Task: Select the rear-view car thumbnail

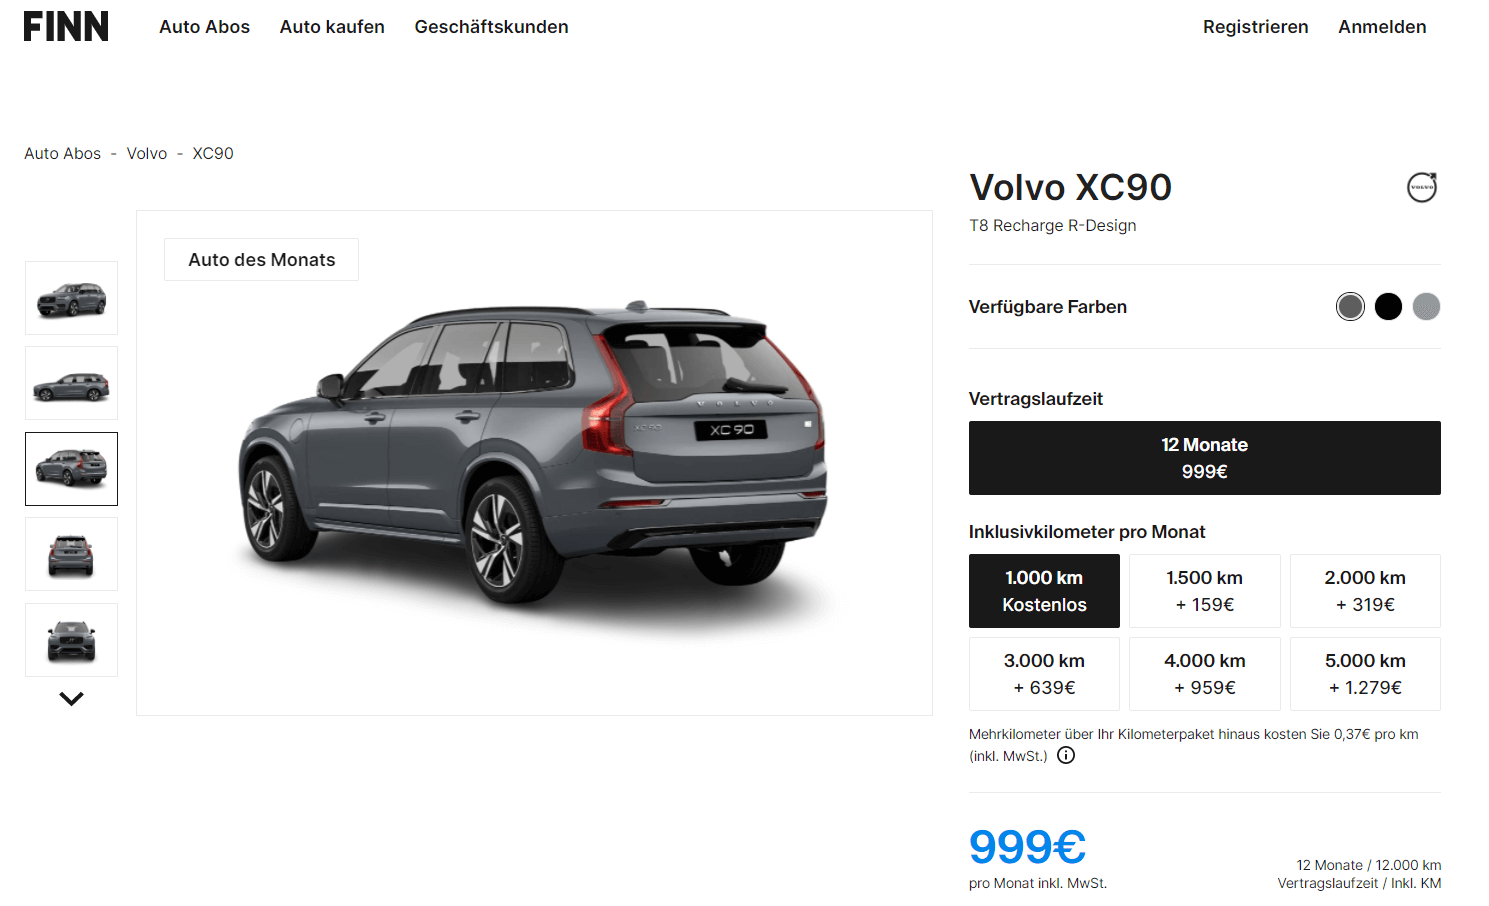Action: (x=71, y=554)
